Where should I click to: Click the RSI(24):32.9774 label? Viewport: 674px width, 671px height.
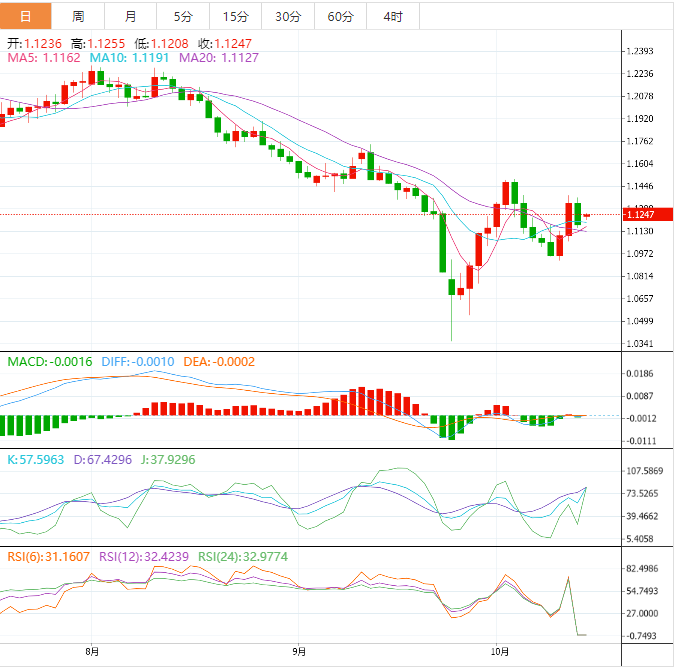click(243, 557)
